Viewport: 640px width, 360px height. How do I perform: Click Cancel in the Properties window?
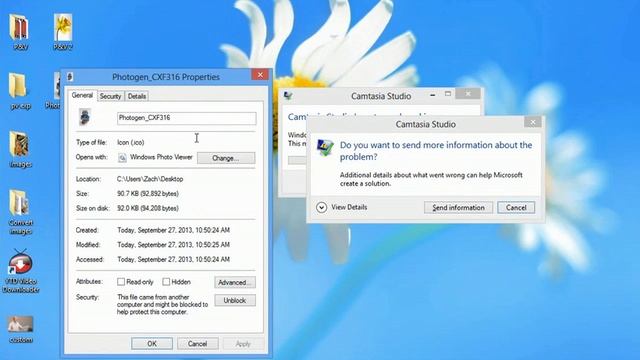[198, 344]
